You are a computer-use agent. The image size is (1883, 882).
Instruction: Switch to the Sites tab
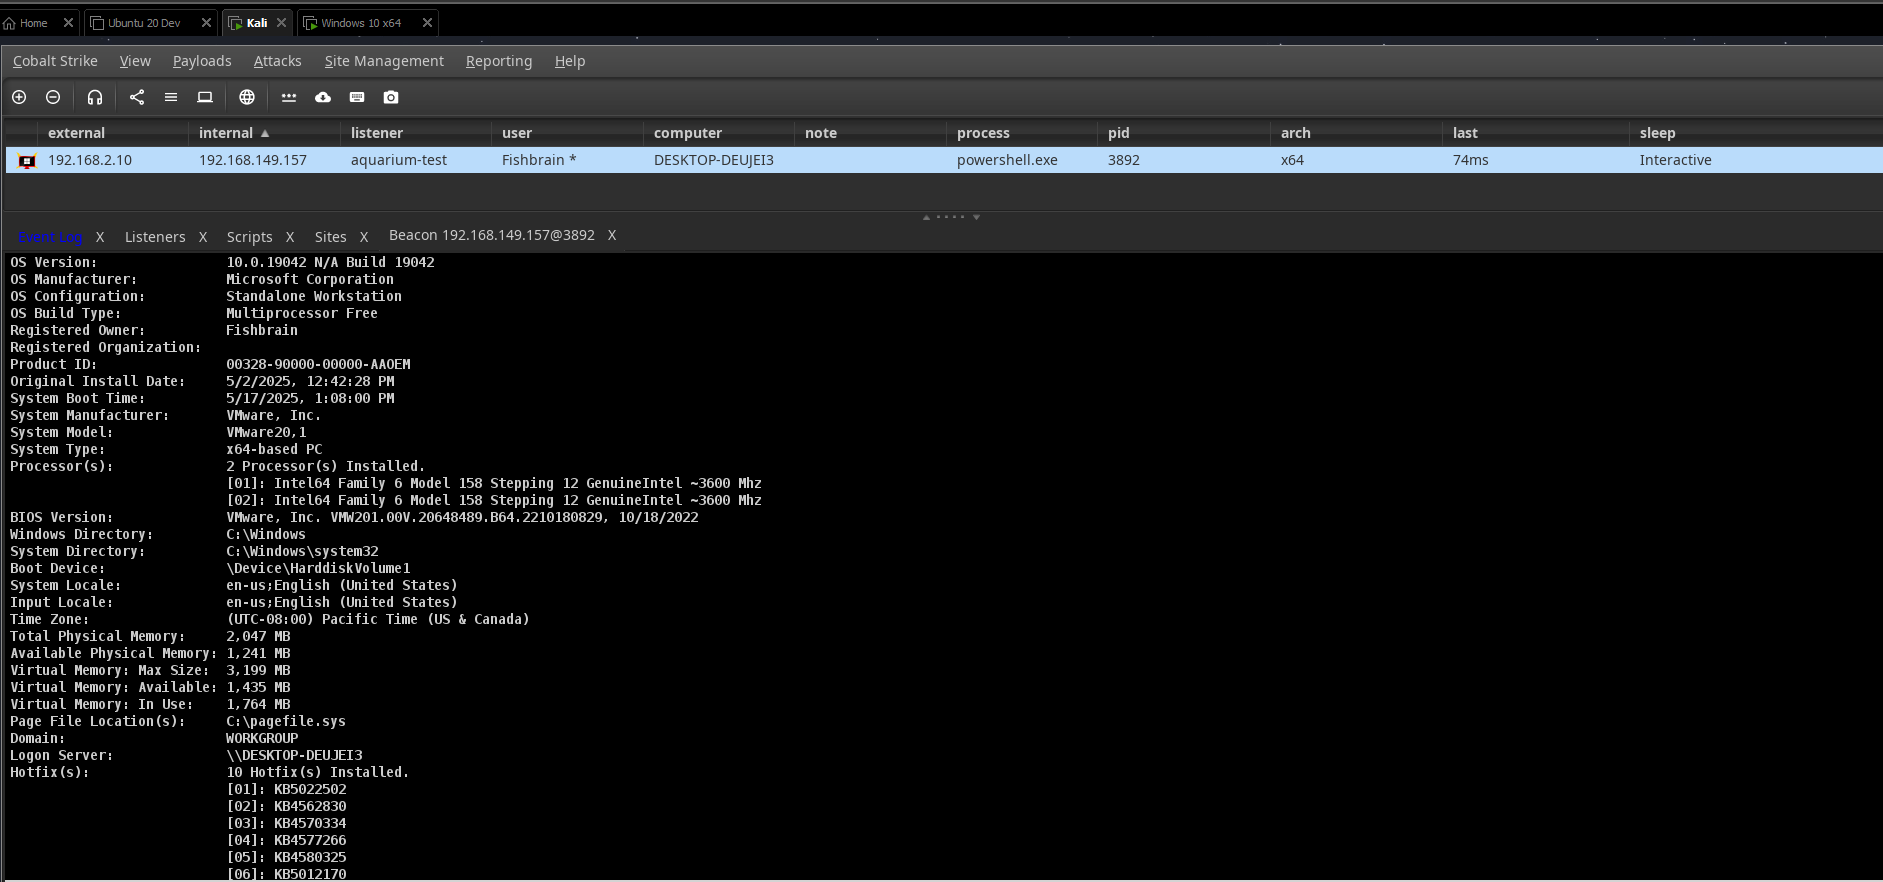tap(330, 237)
